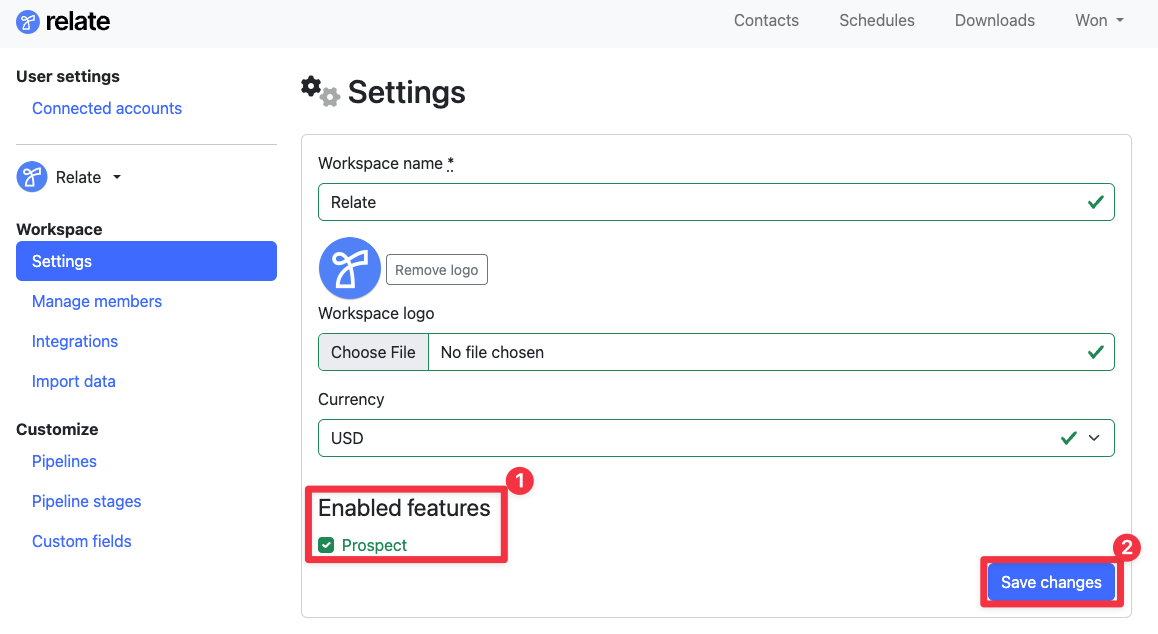Click the green checkmark in Workspace name field

click(x=1095, y=201)
